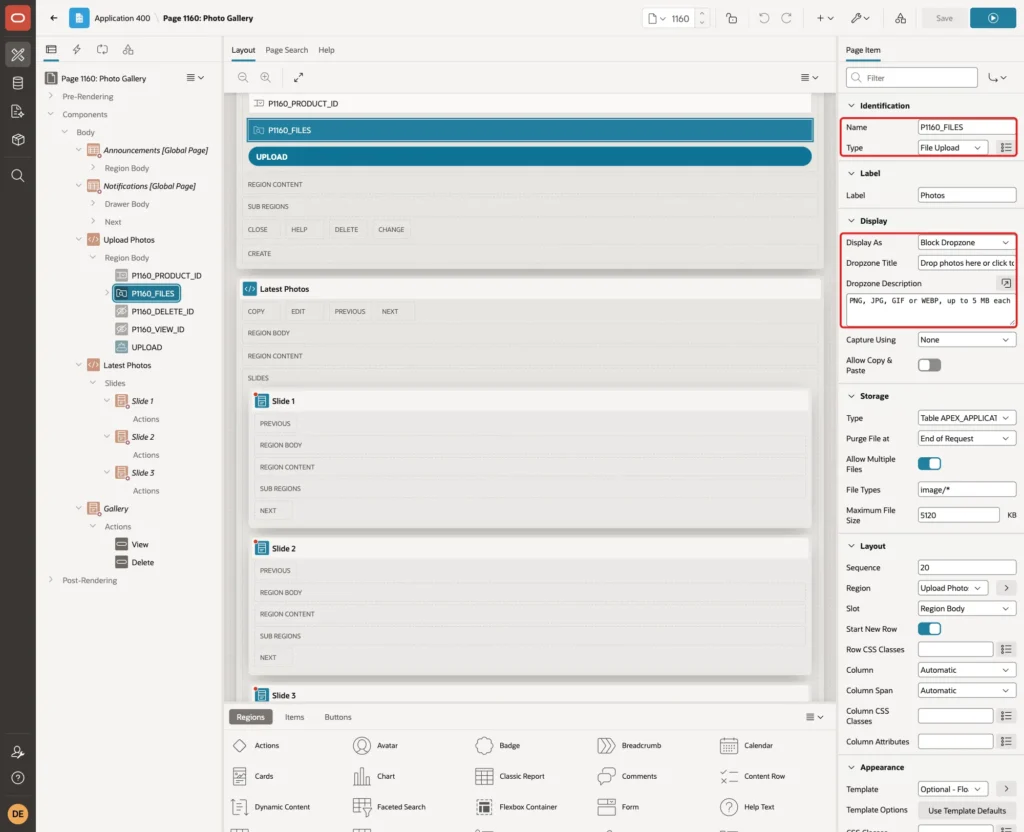Increment the page number stepper
Viewport: 1024px width, 832px height.
coord(702,14)
